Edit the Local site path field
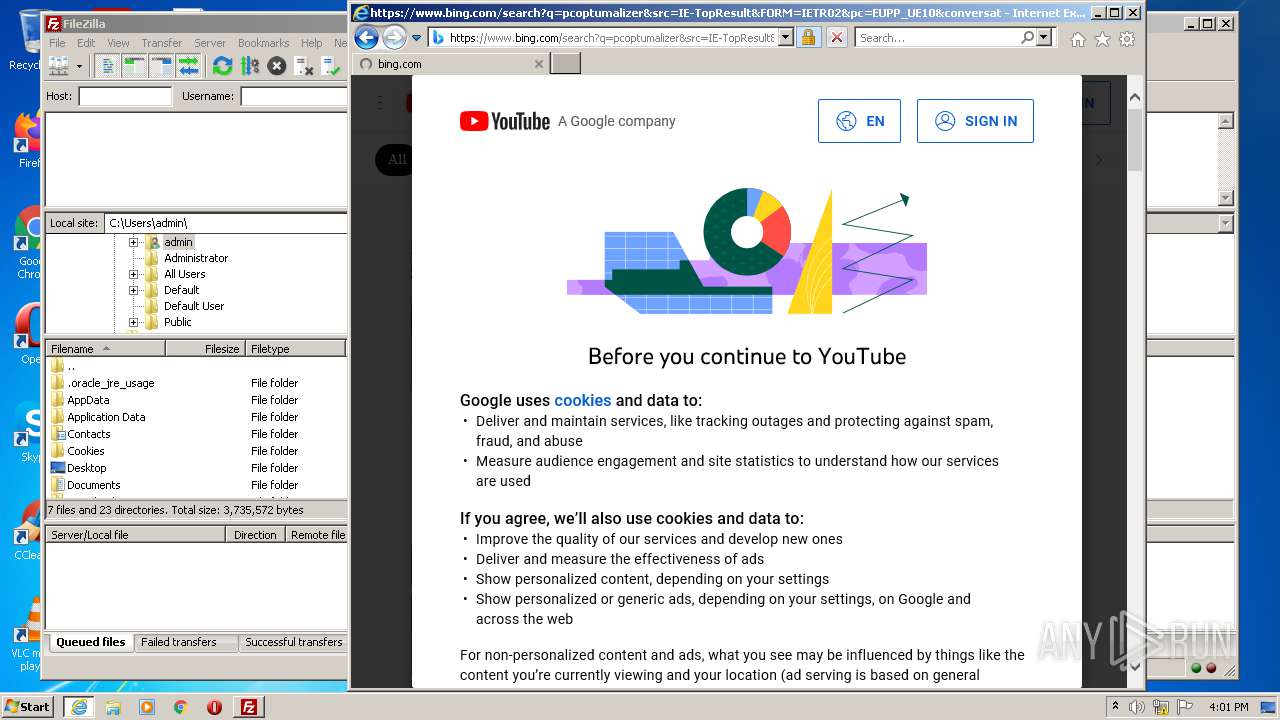The image size is (1280, 720). tap(225, 223)
